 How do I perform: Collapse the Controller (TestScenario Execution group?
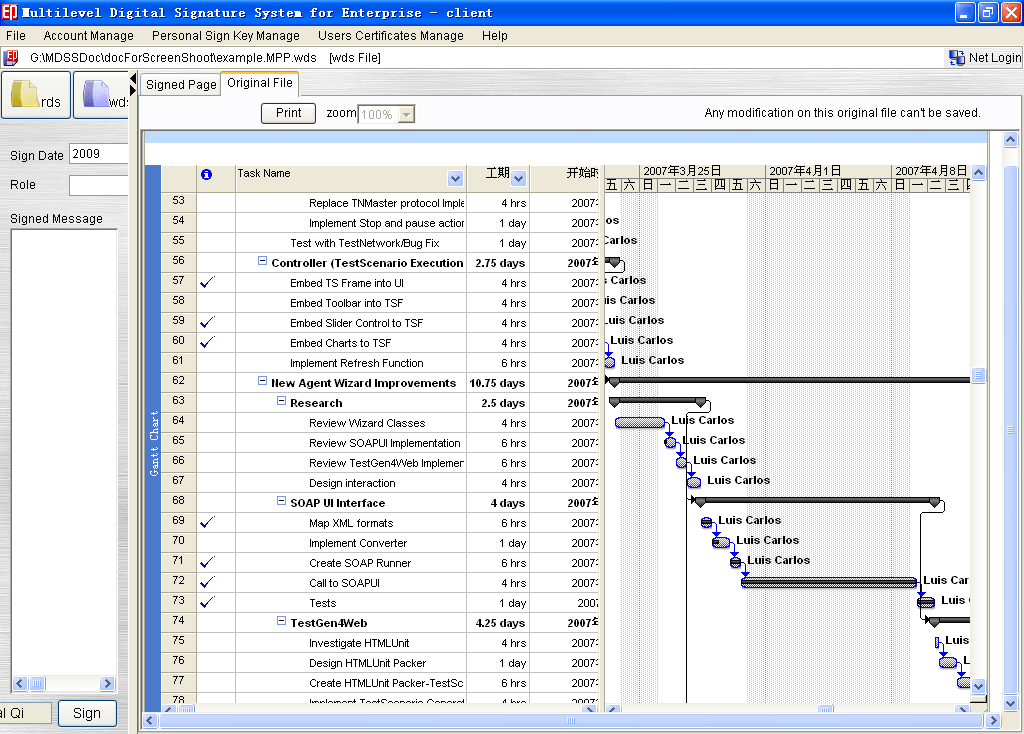point(263,261)
